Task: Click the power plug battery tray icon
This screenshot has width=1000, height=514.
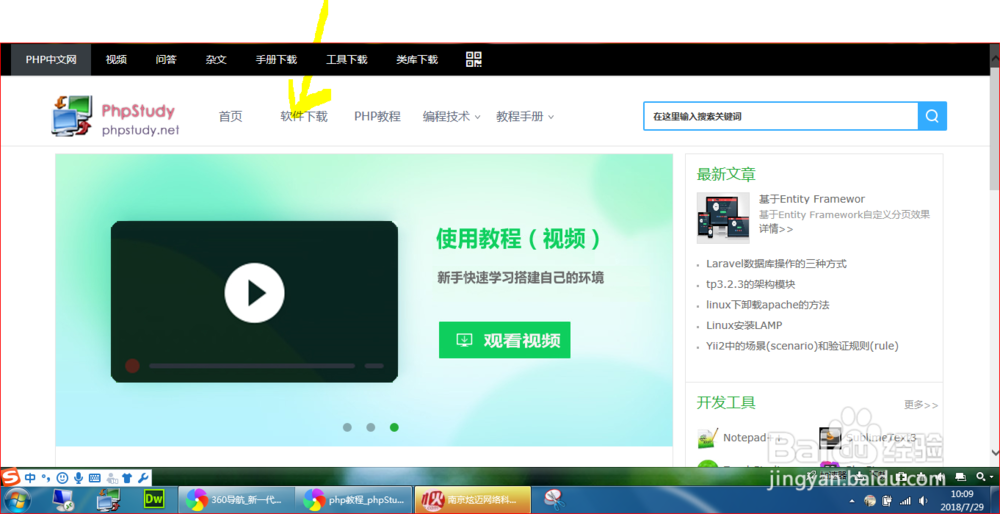Action: 887,501
